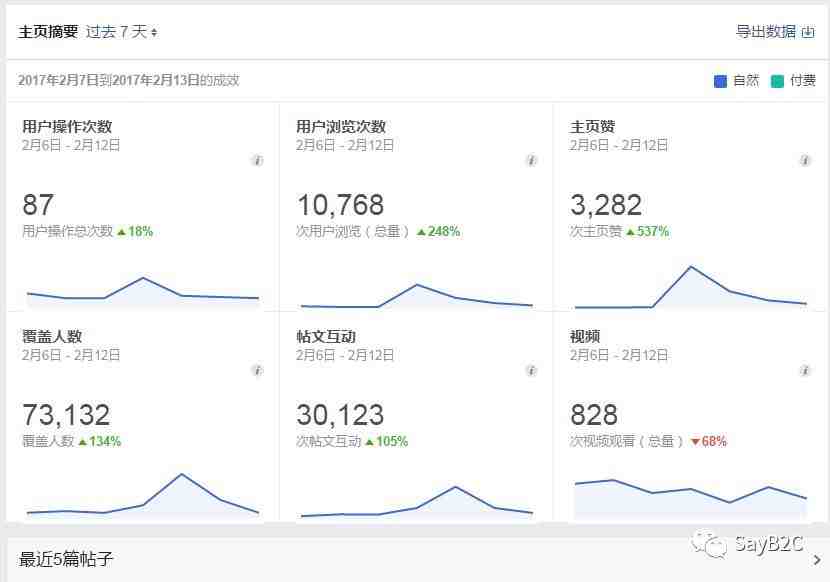Click the 主页赞 card title
Viewport: 830px width, 582px height.
592,127
